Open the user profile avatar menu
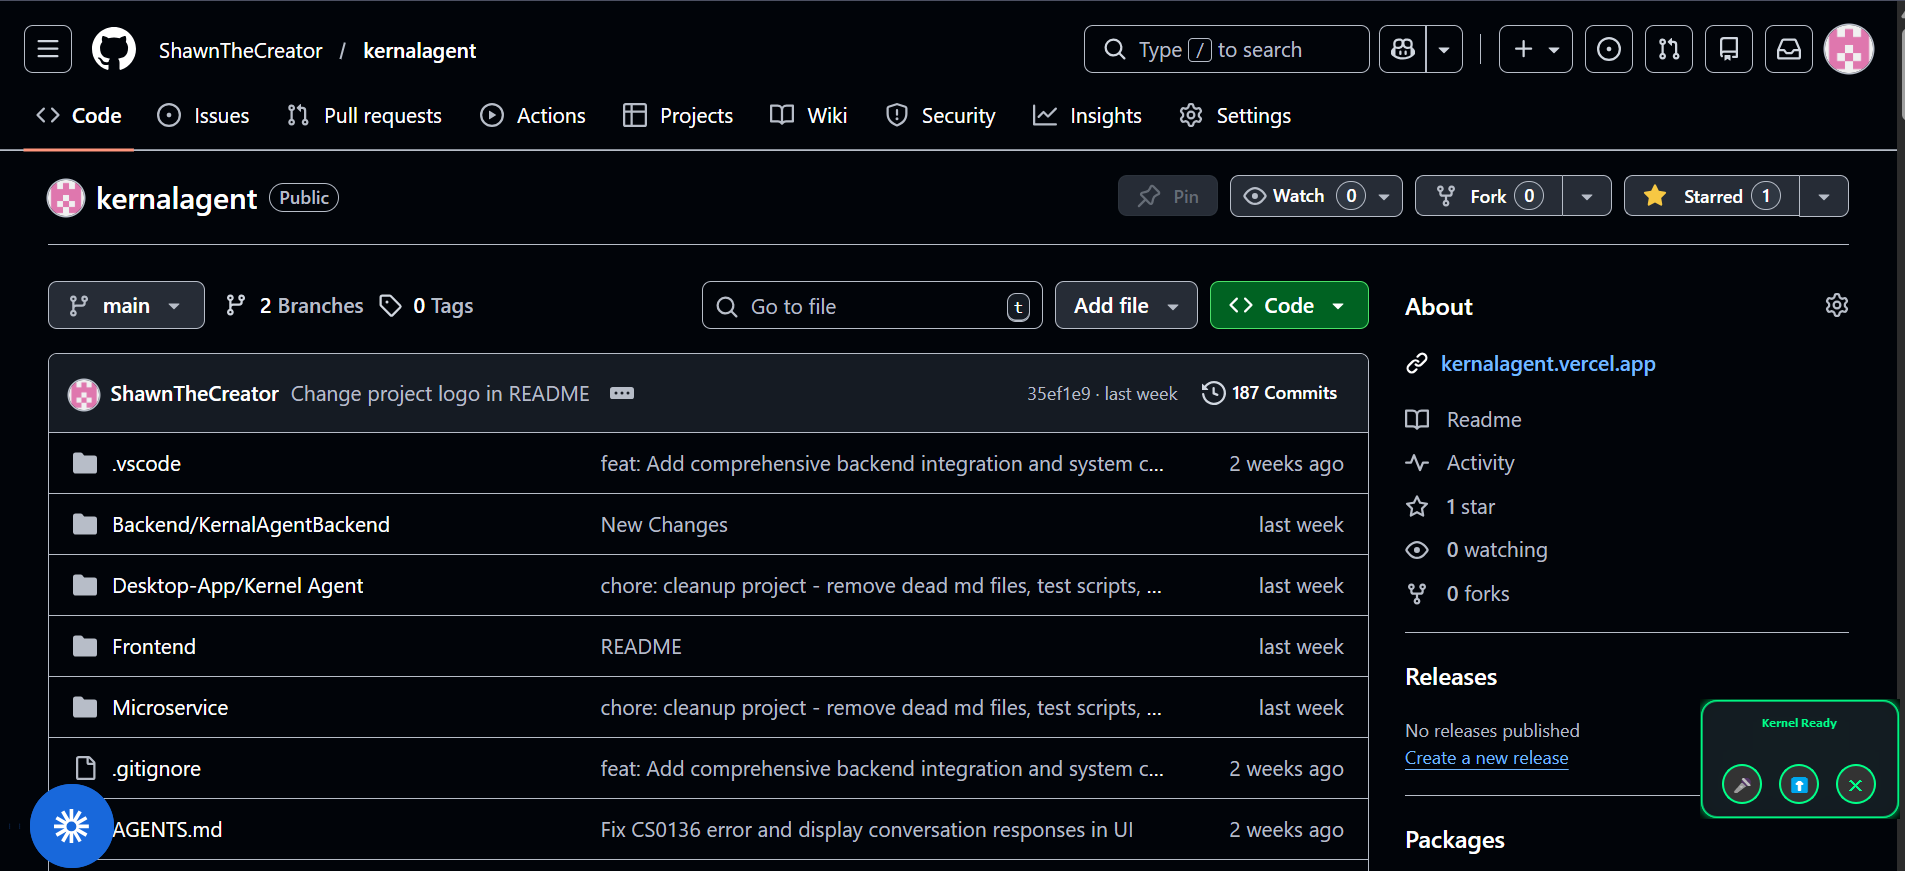 [1849, 49]
